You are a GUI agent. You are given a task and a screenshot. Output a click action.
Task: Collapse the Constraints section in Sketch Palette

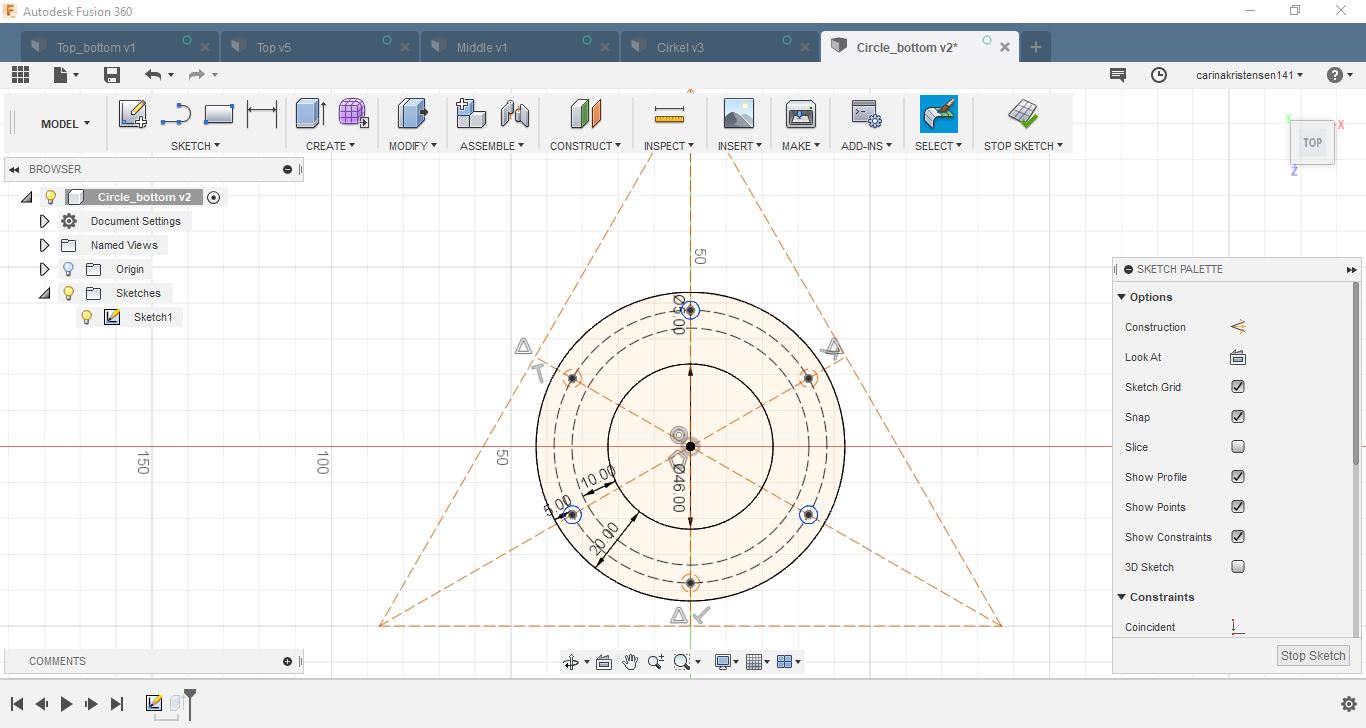(x=1121, y=597)
